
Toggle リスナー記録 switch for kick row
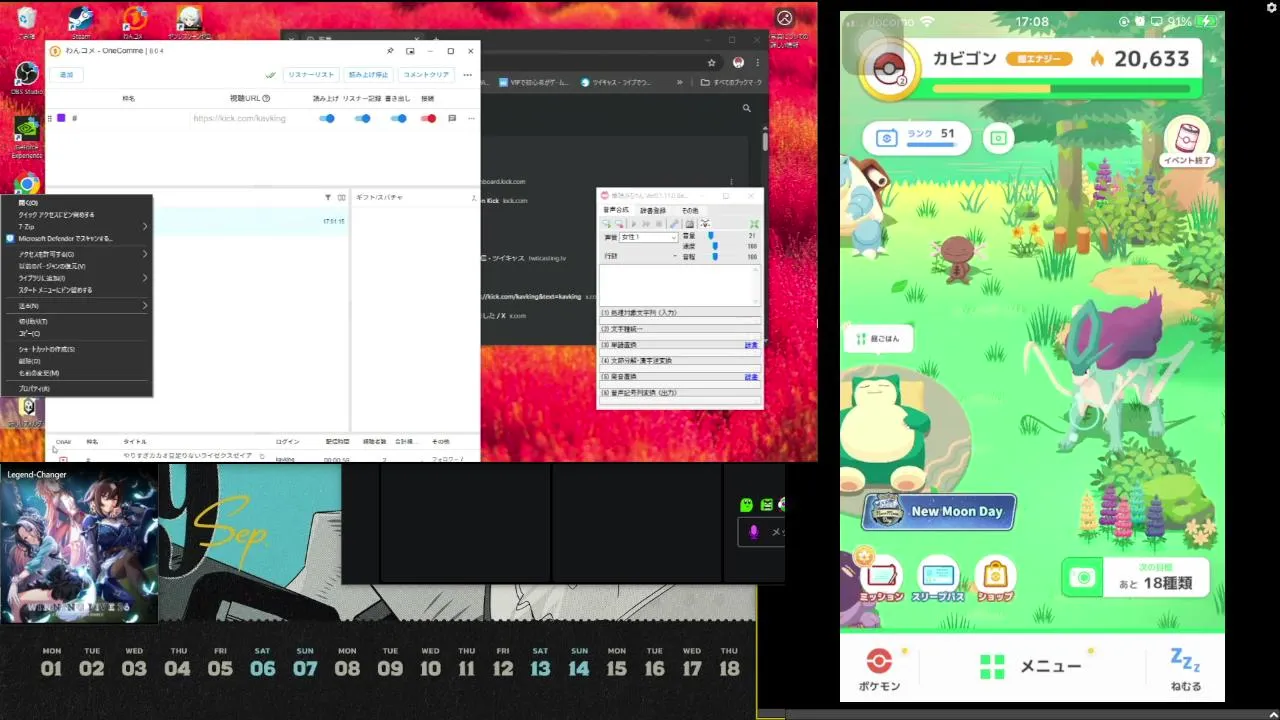click(362, 118)
